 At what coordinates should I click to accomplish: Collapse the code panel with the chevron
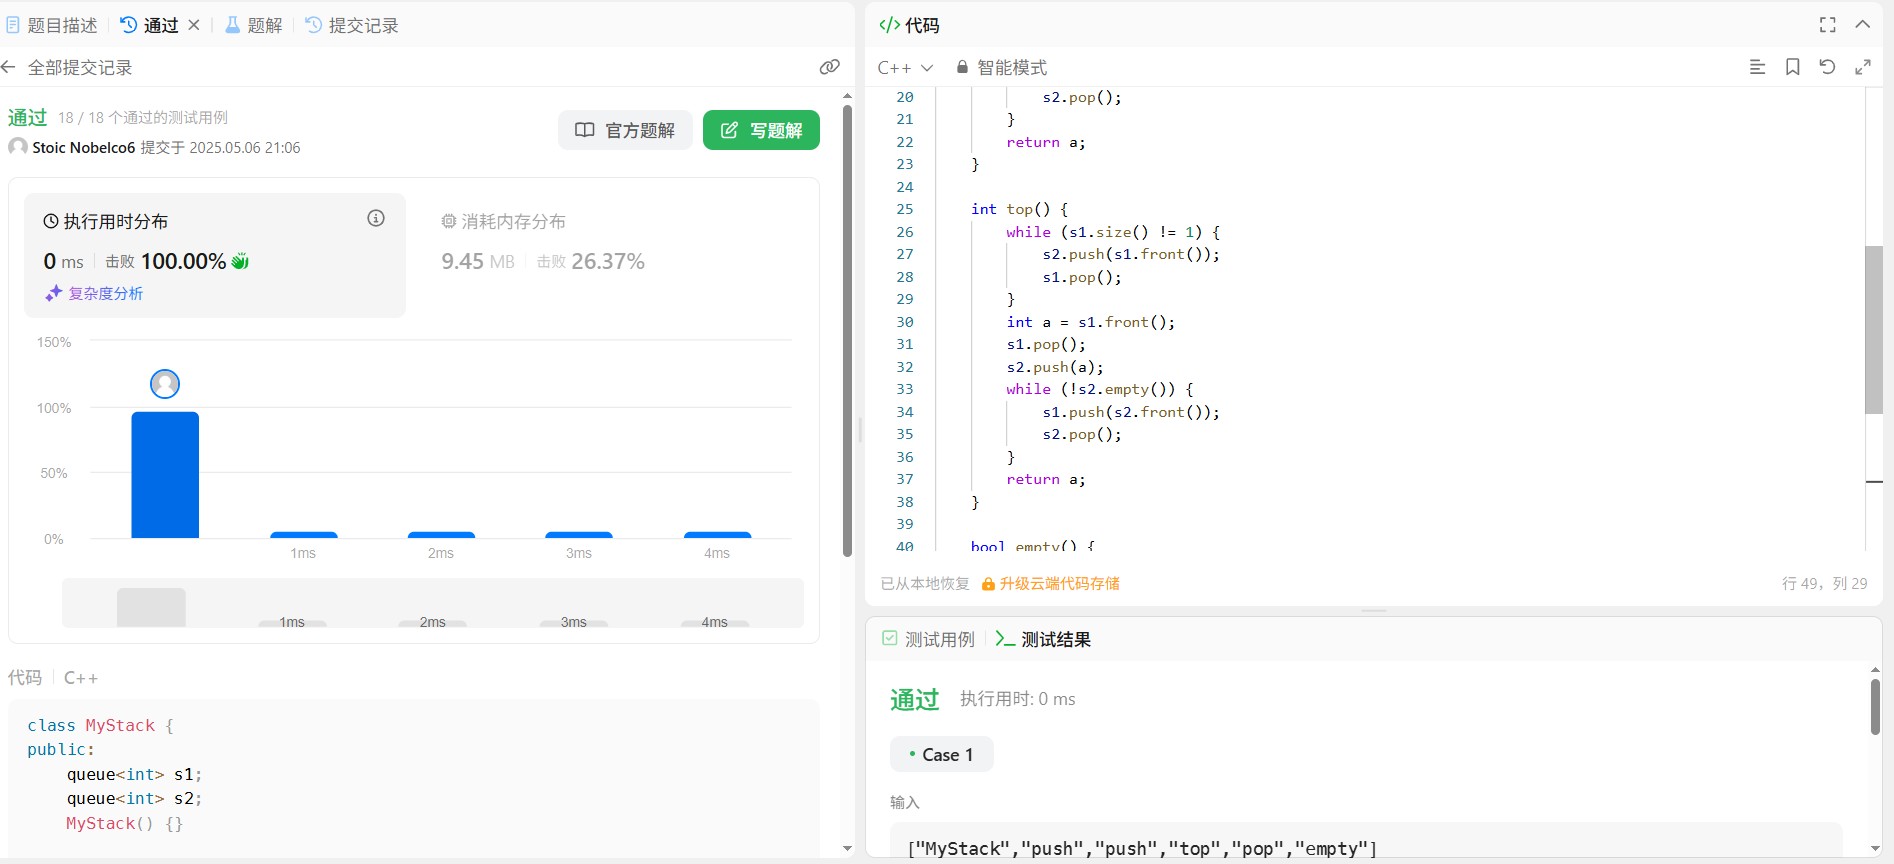1862,25
